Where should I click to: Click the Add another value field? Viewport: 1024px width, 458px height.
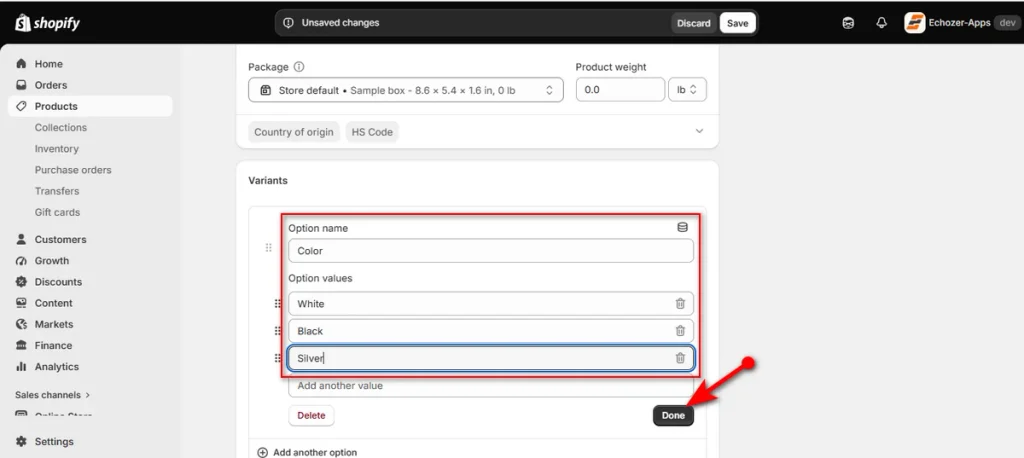491,385
